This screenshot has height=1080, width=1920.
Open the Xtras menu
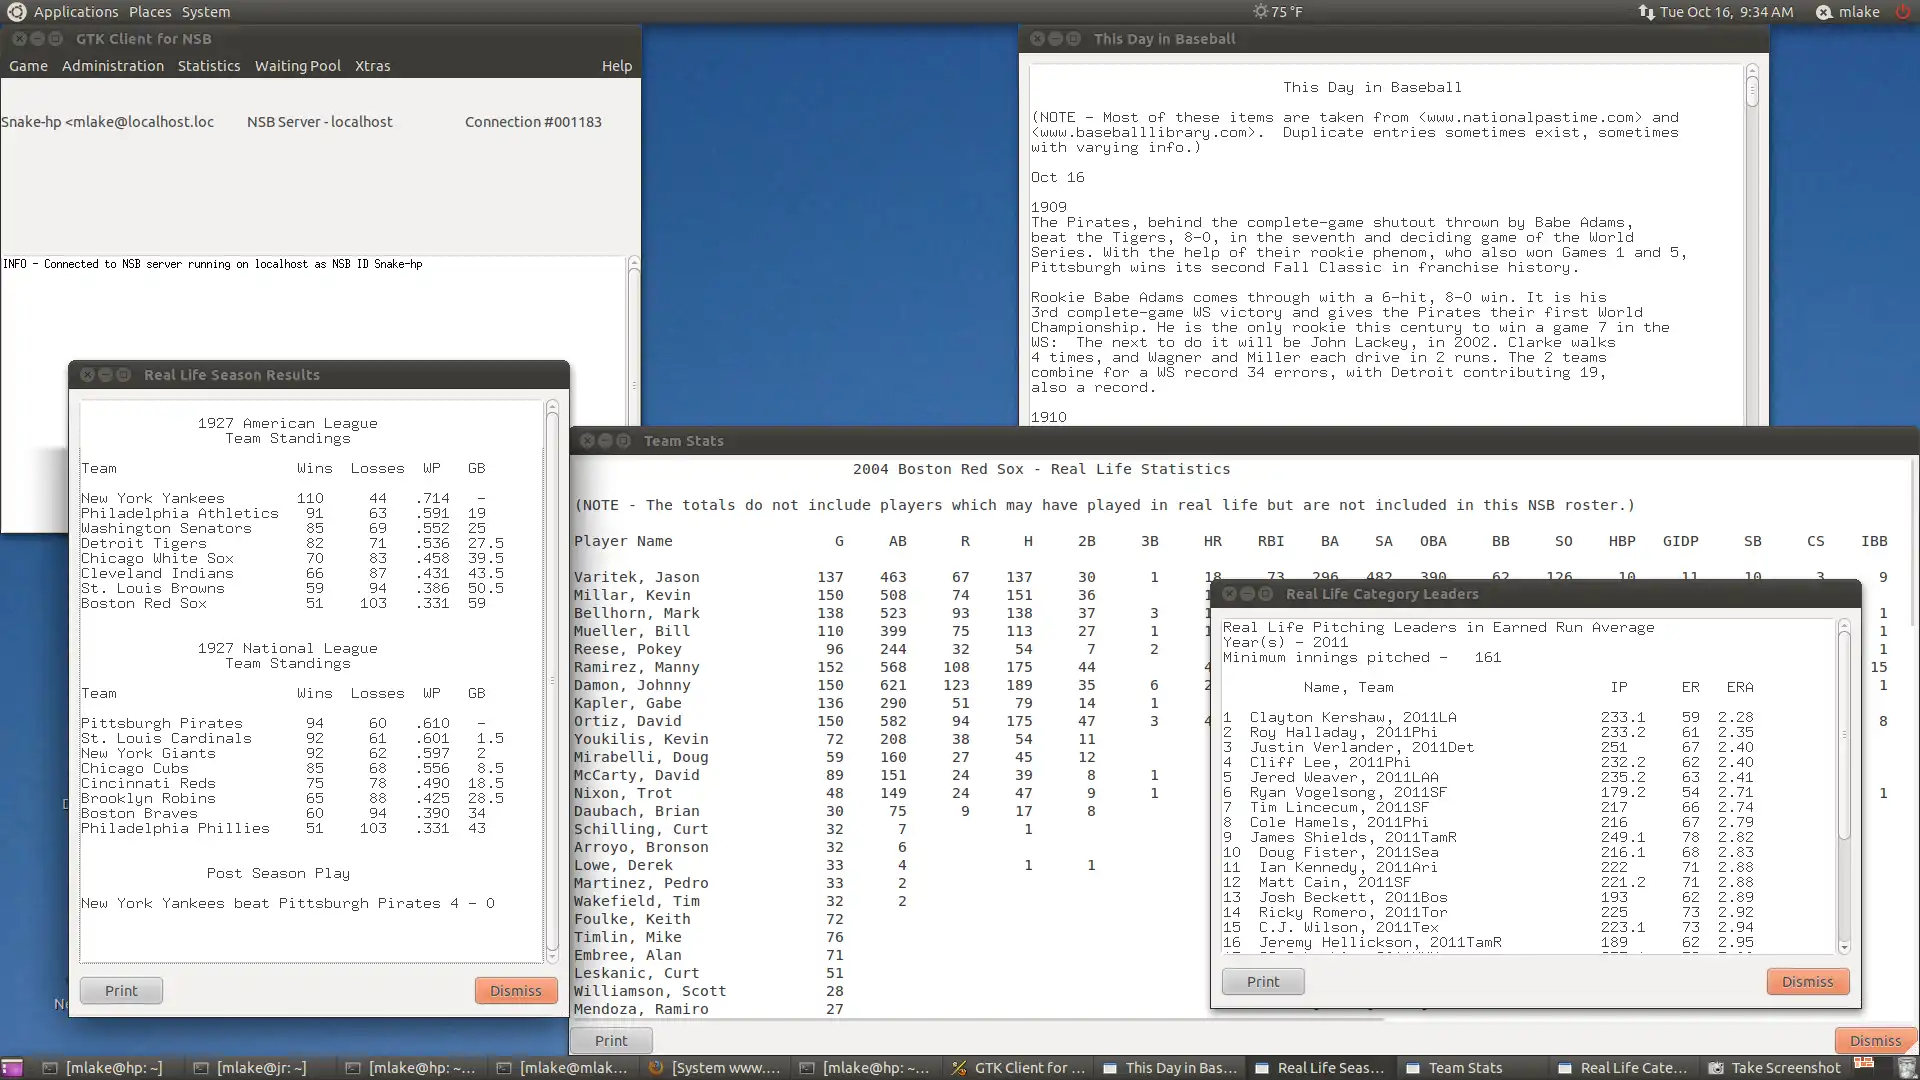(373, 66)
